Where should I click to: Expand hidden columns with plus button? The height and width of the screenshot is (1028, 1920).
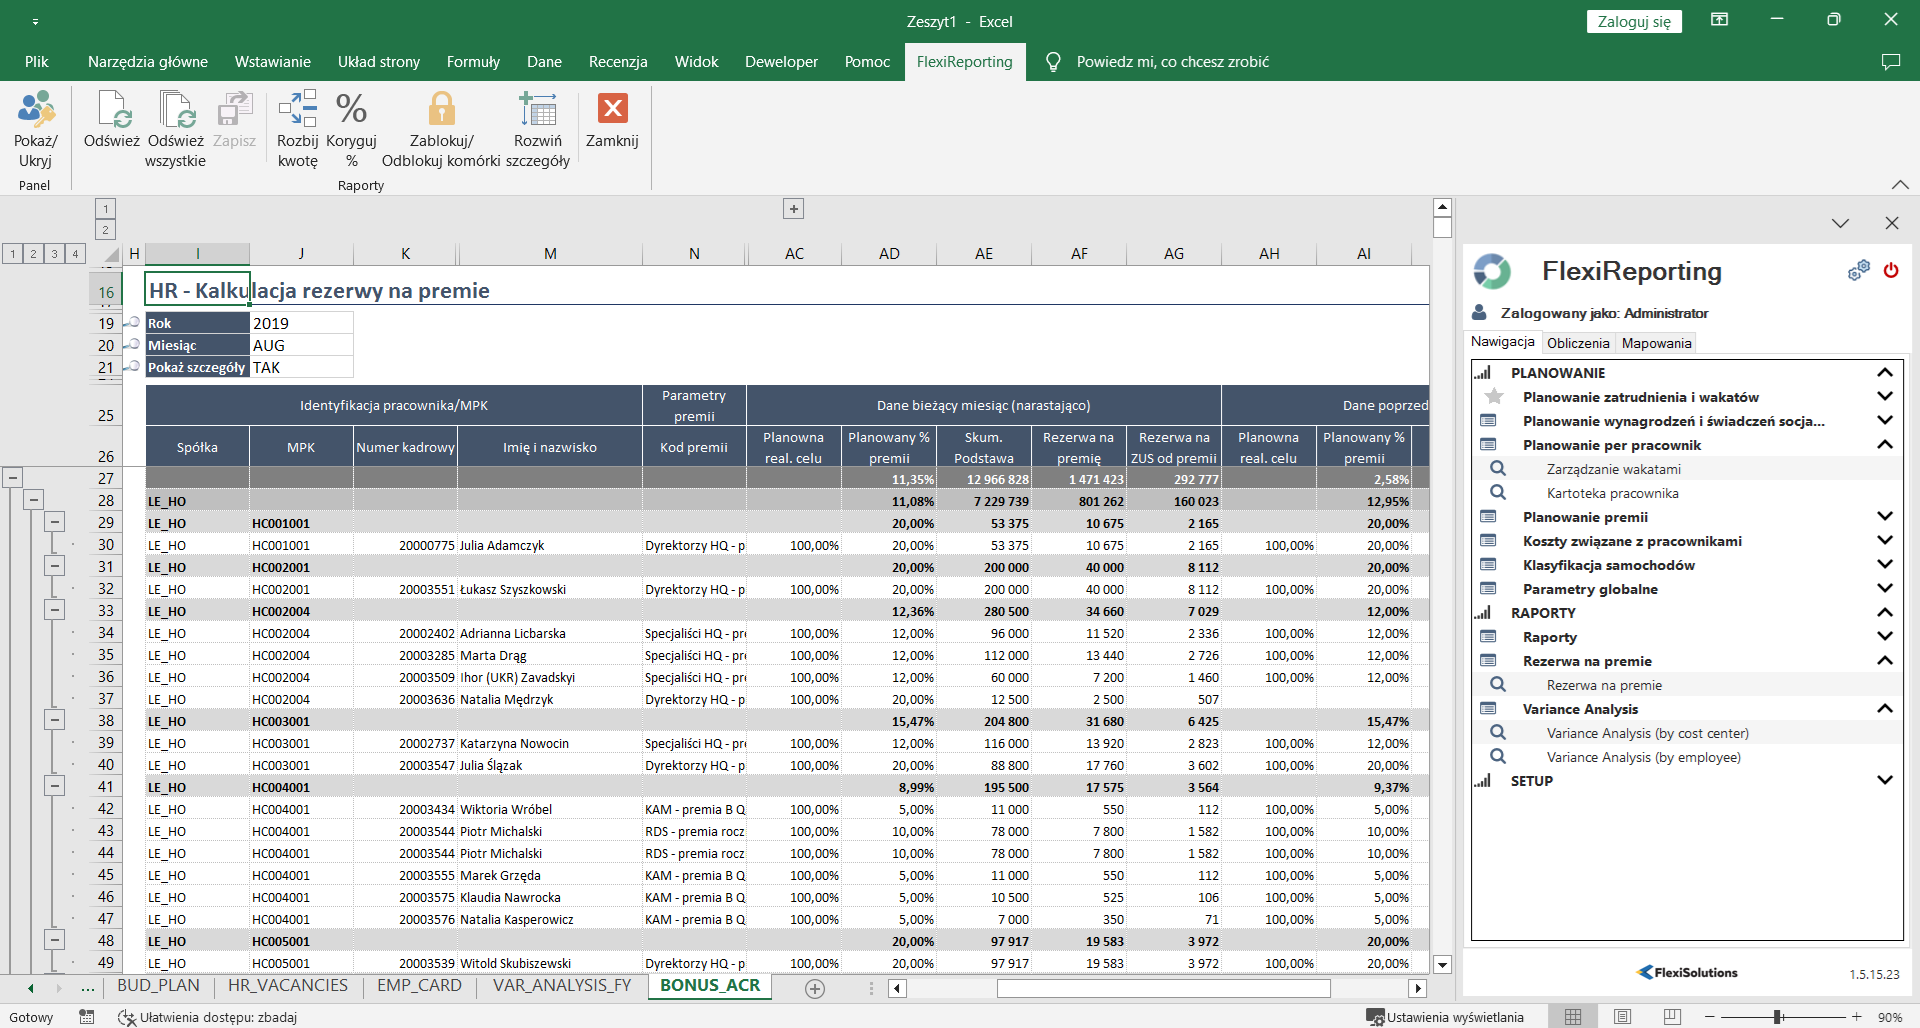tap(793, 209)
